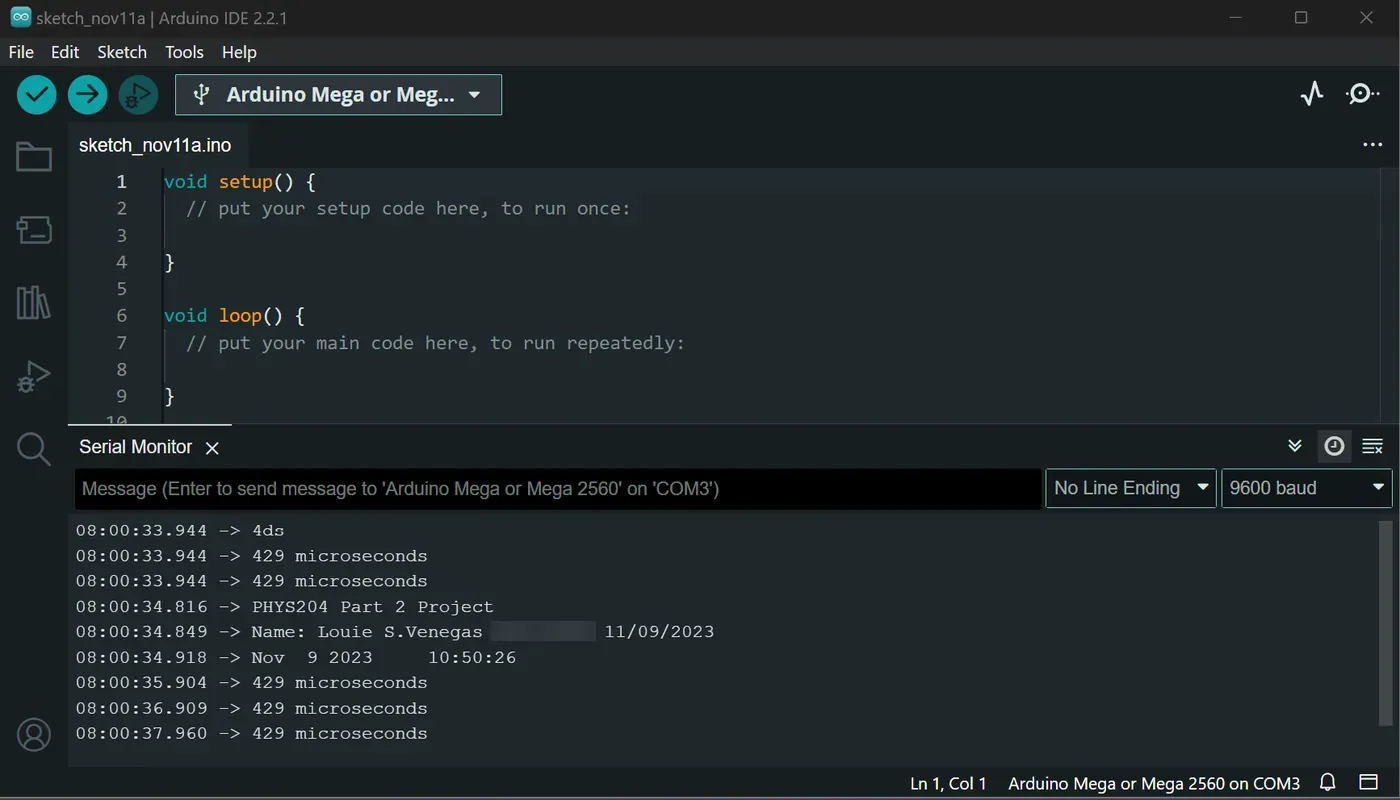This screenshot has height=800, width=1400.
Task: Open the No Line Ending dropdown
Action: (x=1131, y=488)
